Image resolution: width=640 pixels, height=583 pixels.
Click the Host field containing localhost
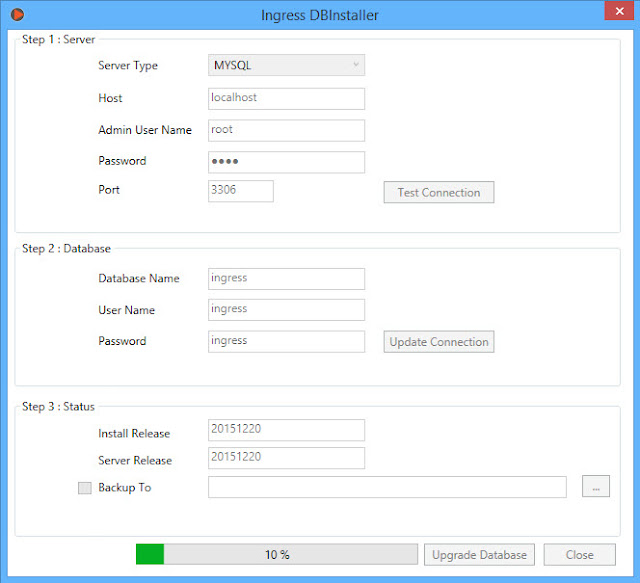pos(286,99)
